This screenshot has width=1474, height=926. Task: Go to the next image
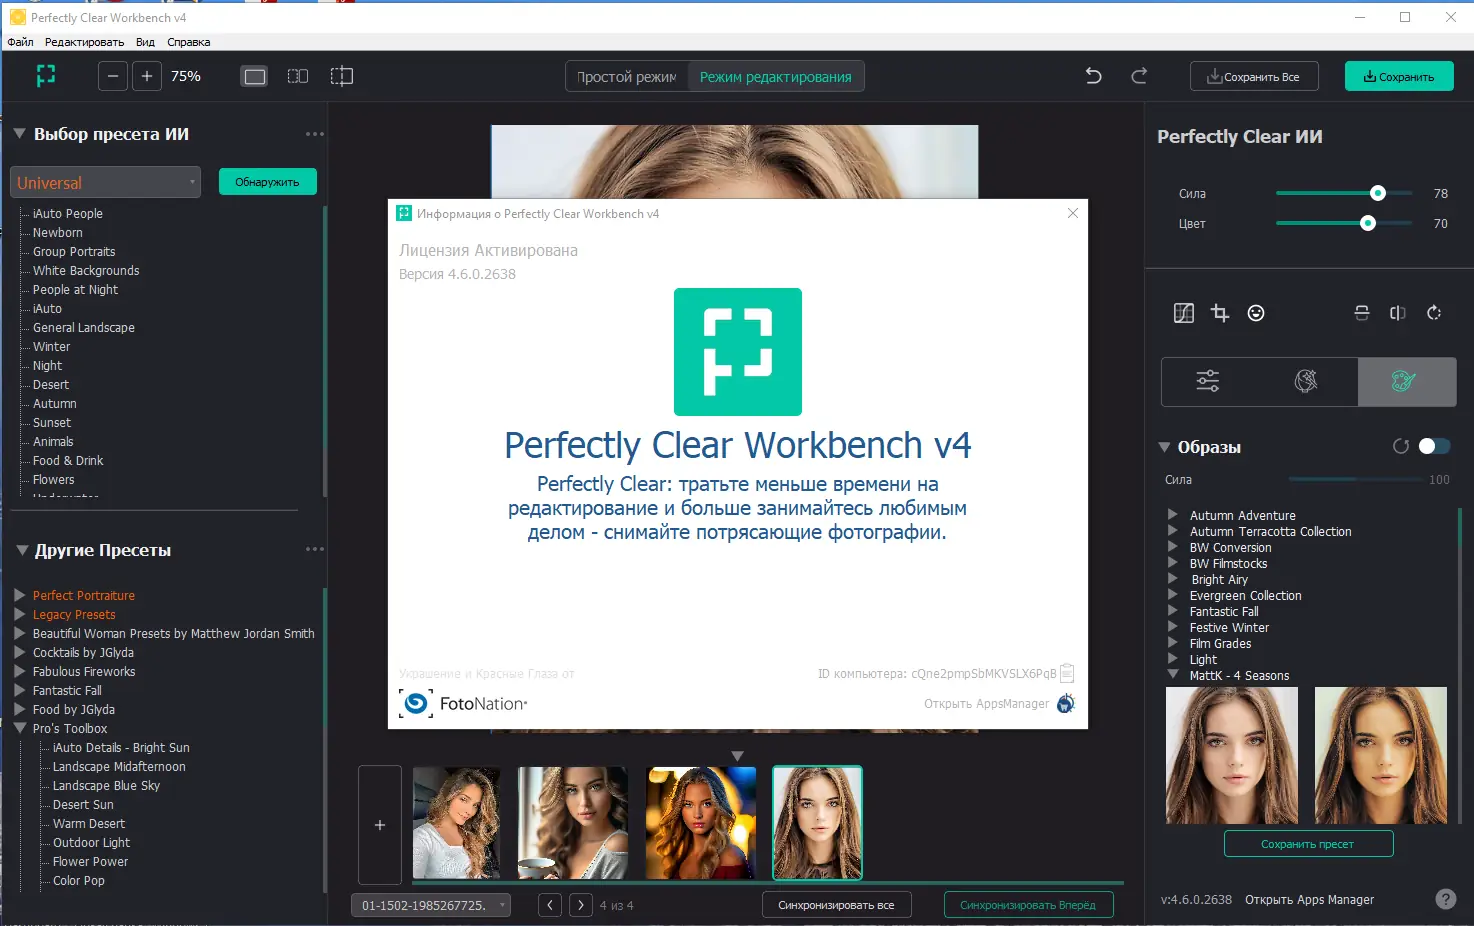(x=581, y=905)
